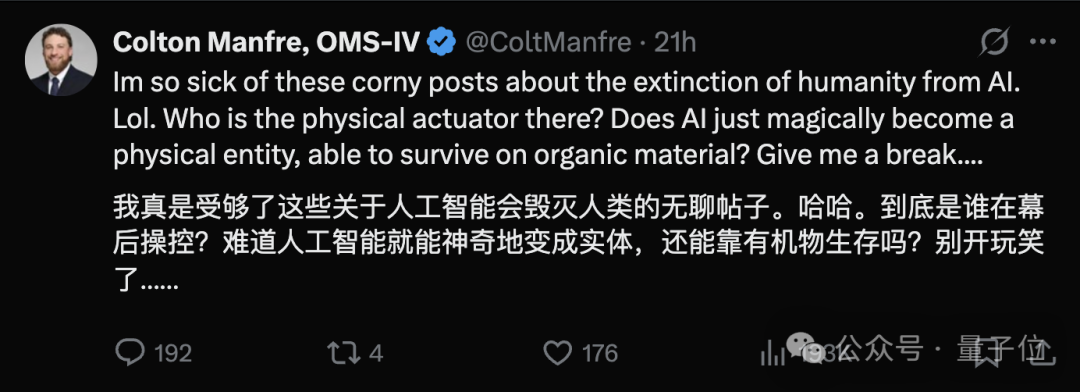The width and height of the screenshot is (1080, 392).
Task: Click the blue verified badge
Action: pyautogui.click(x=442, y=43)
